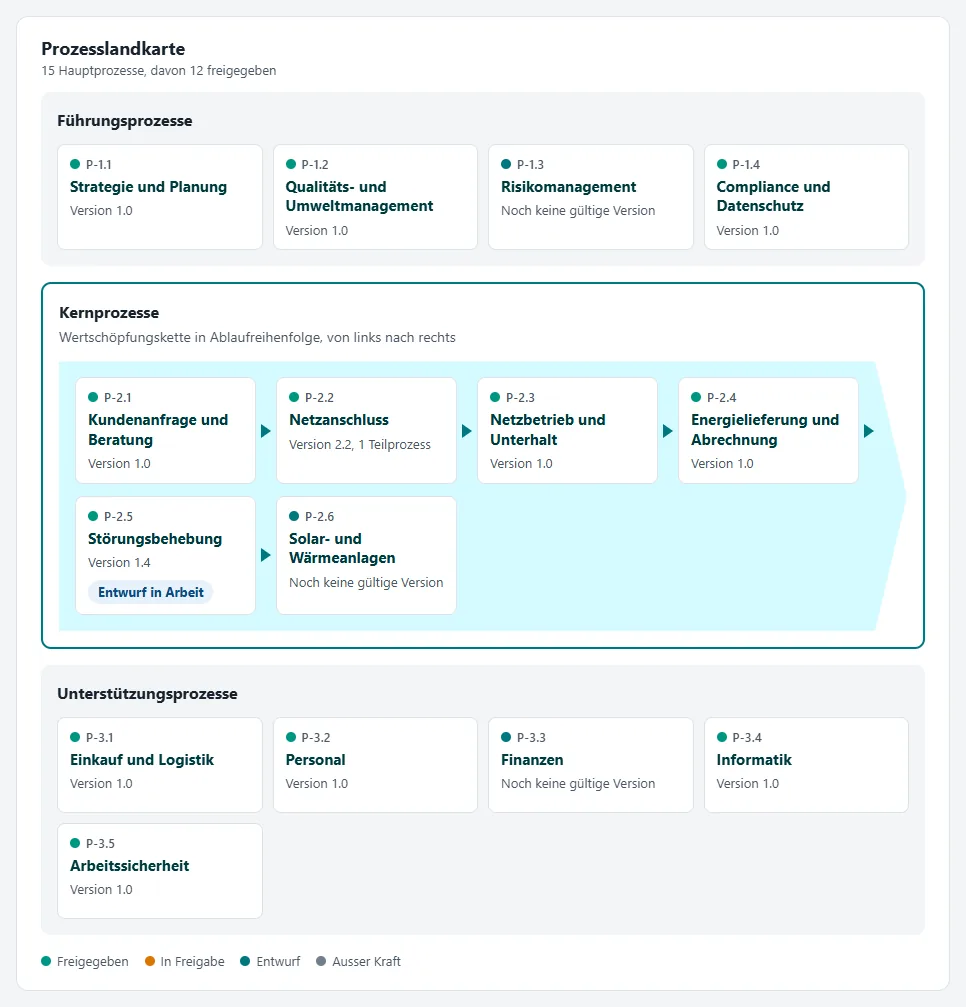
Task: Click the status dot next to P-1.4
Action: pyautogui.click(x=722, y=164)
